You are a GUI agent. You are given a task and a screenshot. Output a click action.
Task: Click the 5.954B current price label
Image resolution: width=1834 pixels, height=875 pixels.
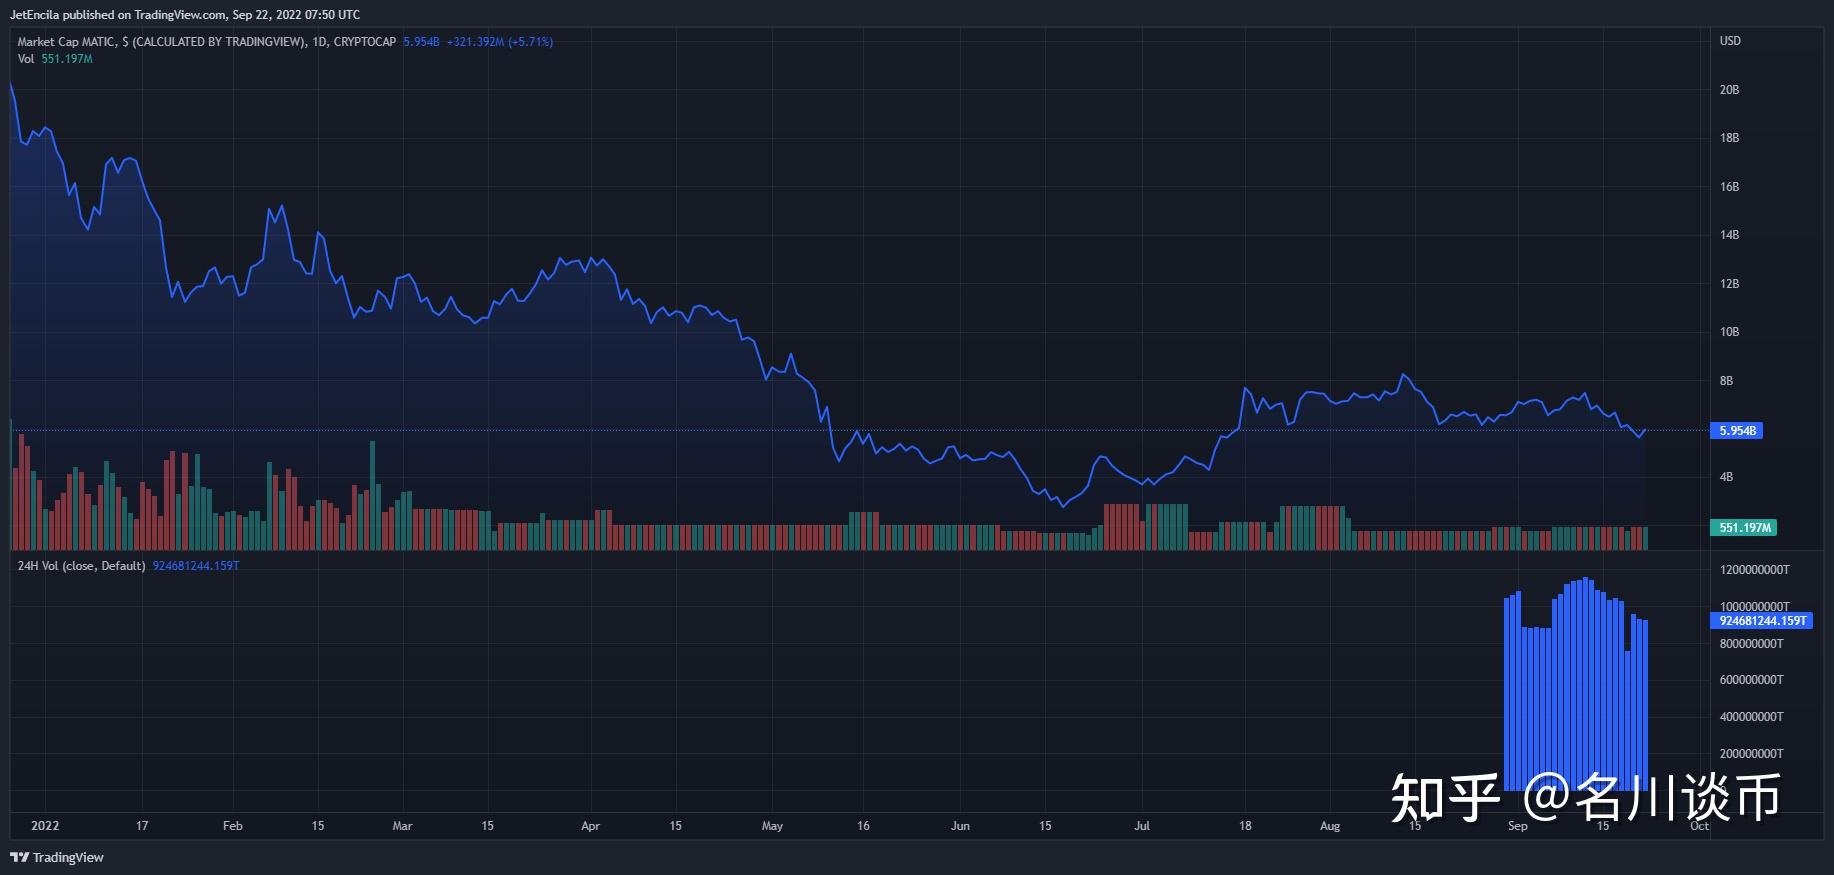(x=1737, y=431)
